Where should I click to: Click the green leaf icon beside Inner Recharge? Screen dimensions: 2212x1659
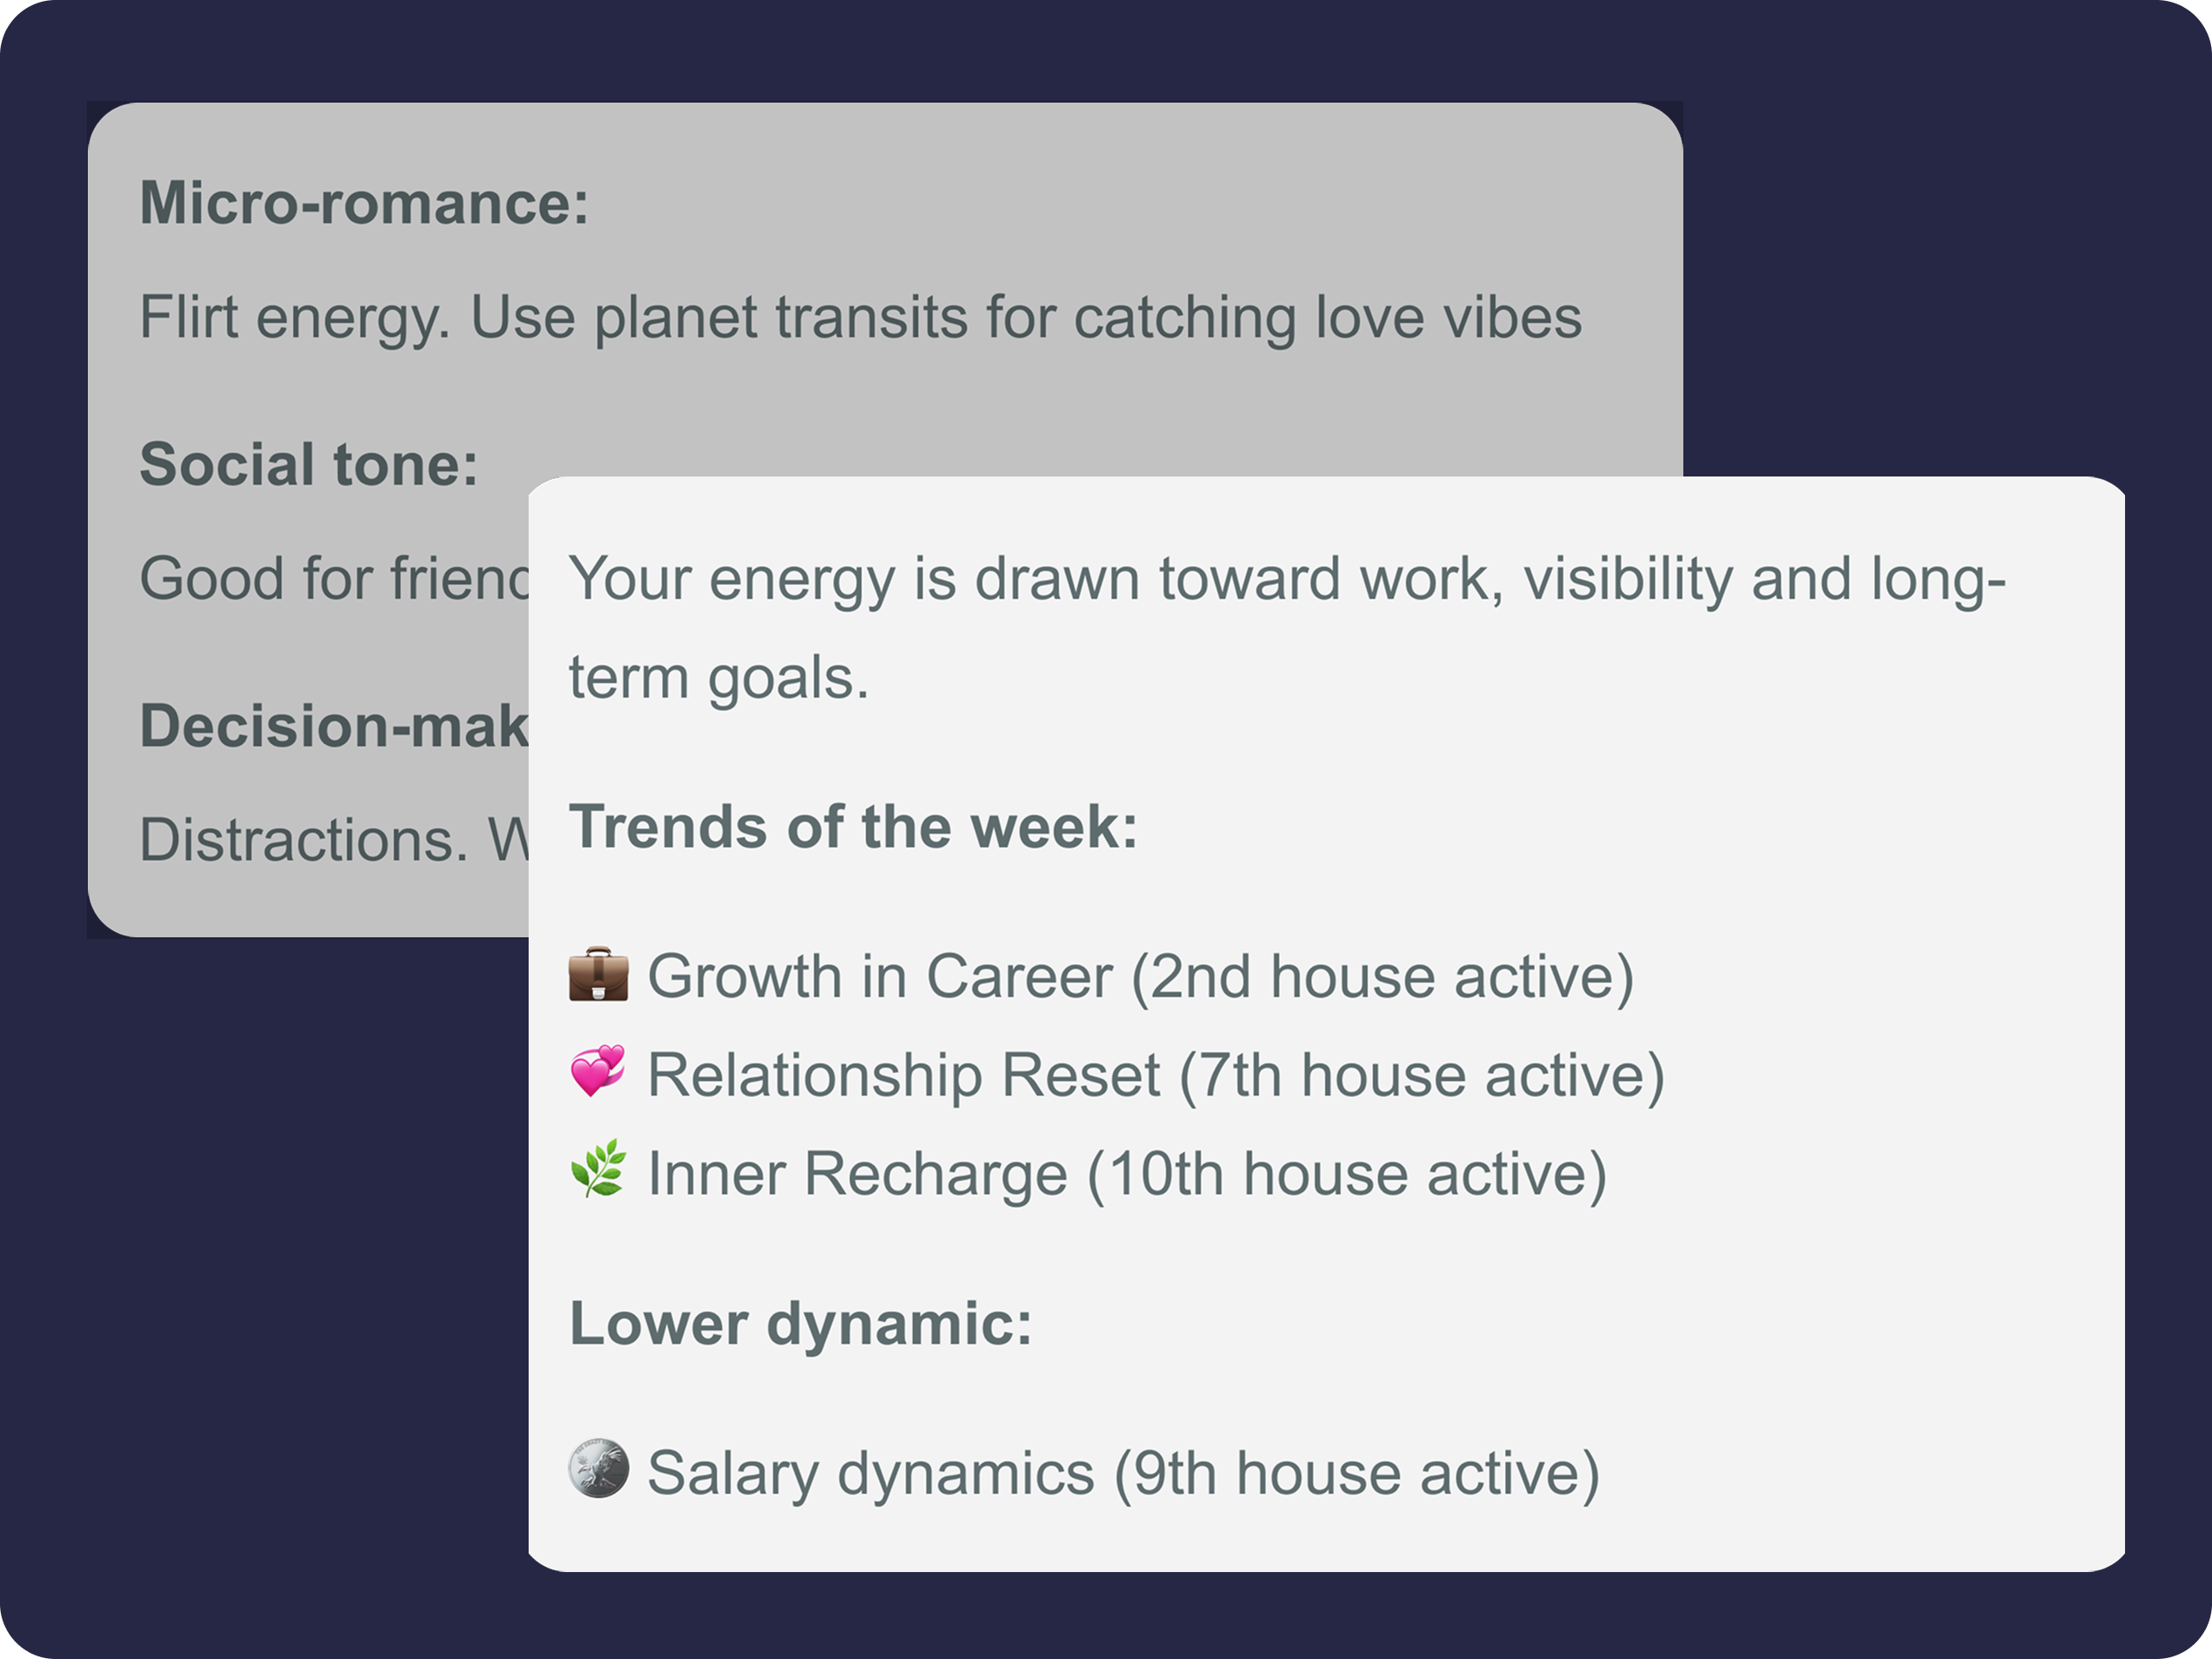(598, 1170)
